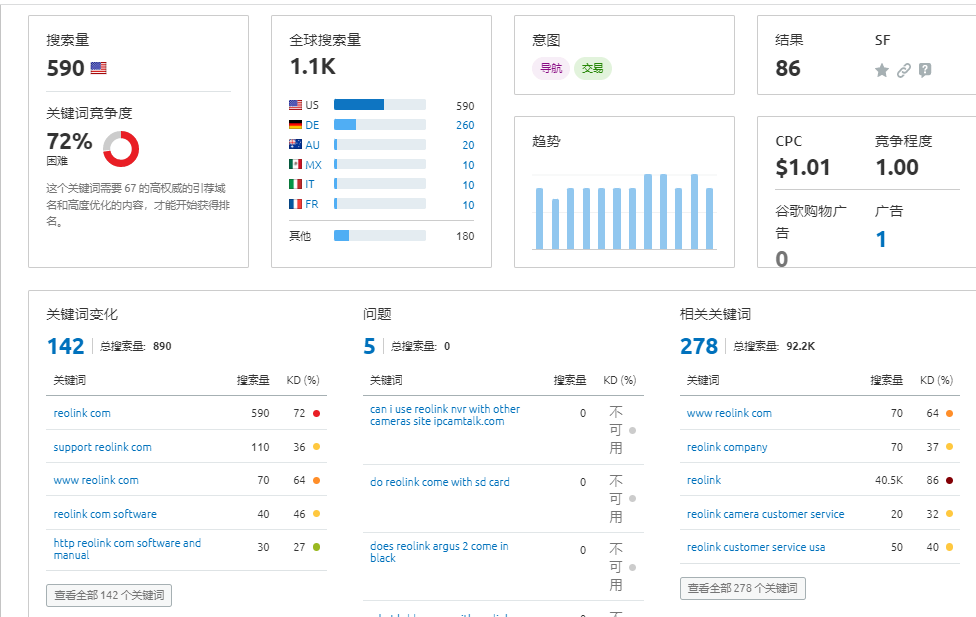Click the DE country code link
976x617 pixels.
point(312,125)
